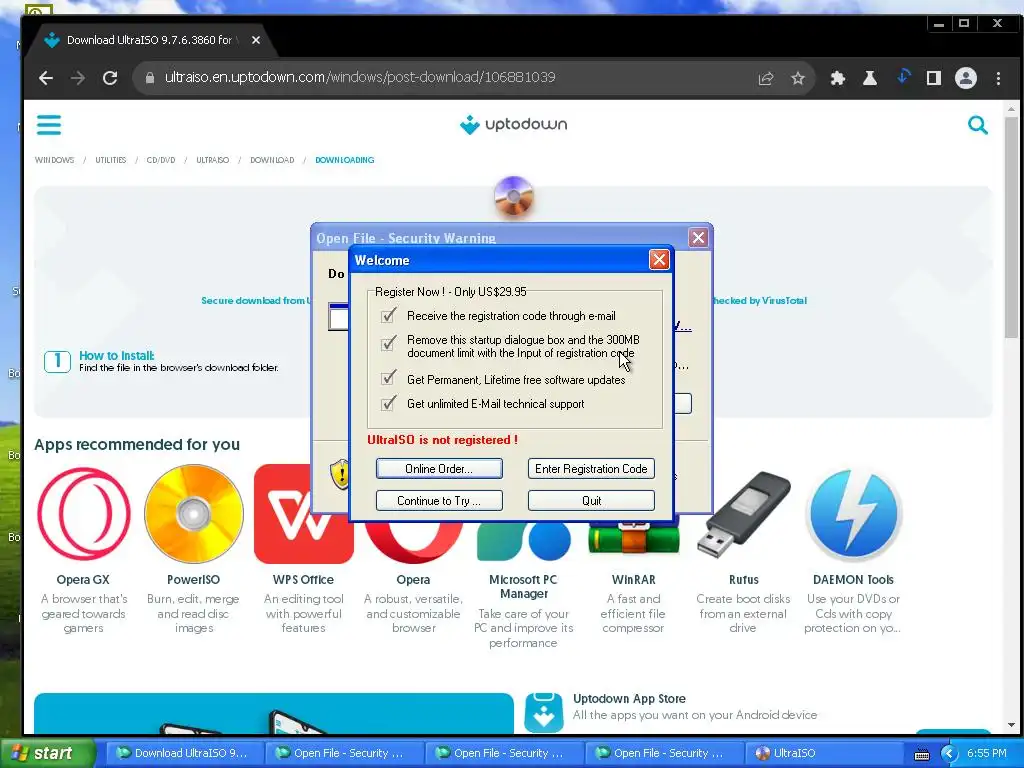The height and width of the screenshot is (768, 1024).
Task: Go back with the browser back arrow
Action: [x=45, y=78]
